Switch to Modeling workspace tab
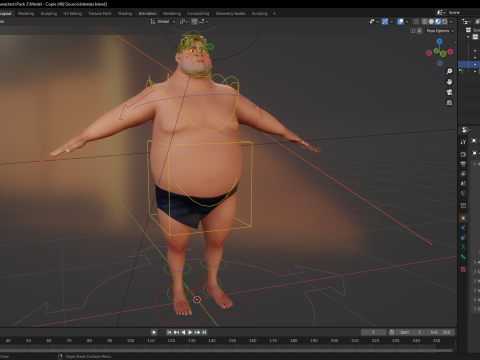The height and width of the screenshot is (360, 480). coord(26,13)
